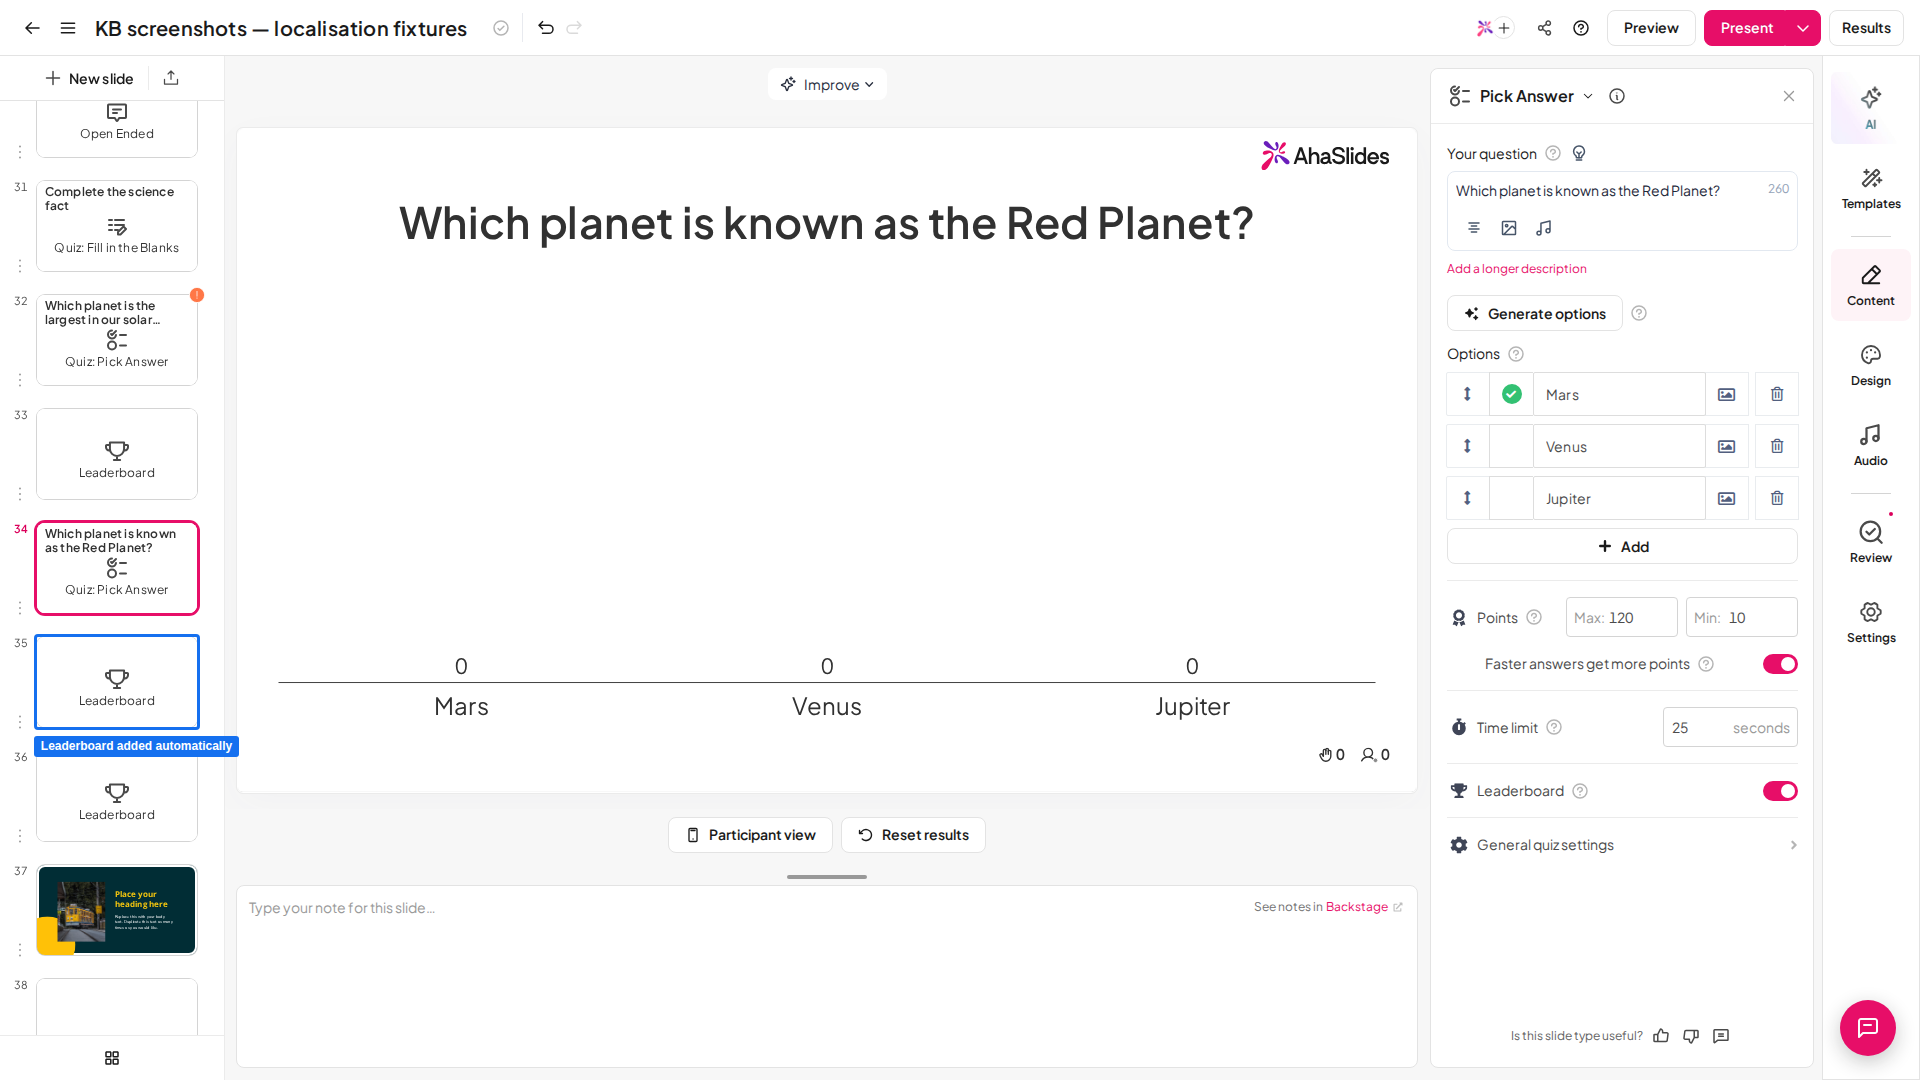The width and height of the screenshot is (1920, 1080).
Task: Click Add a longer description link
Action: coord(1516,269)
